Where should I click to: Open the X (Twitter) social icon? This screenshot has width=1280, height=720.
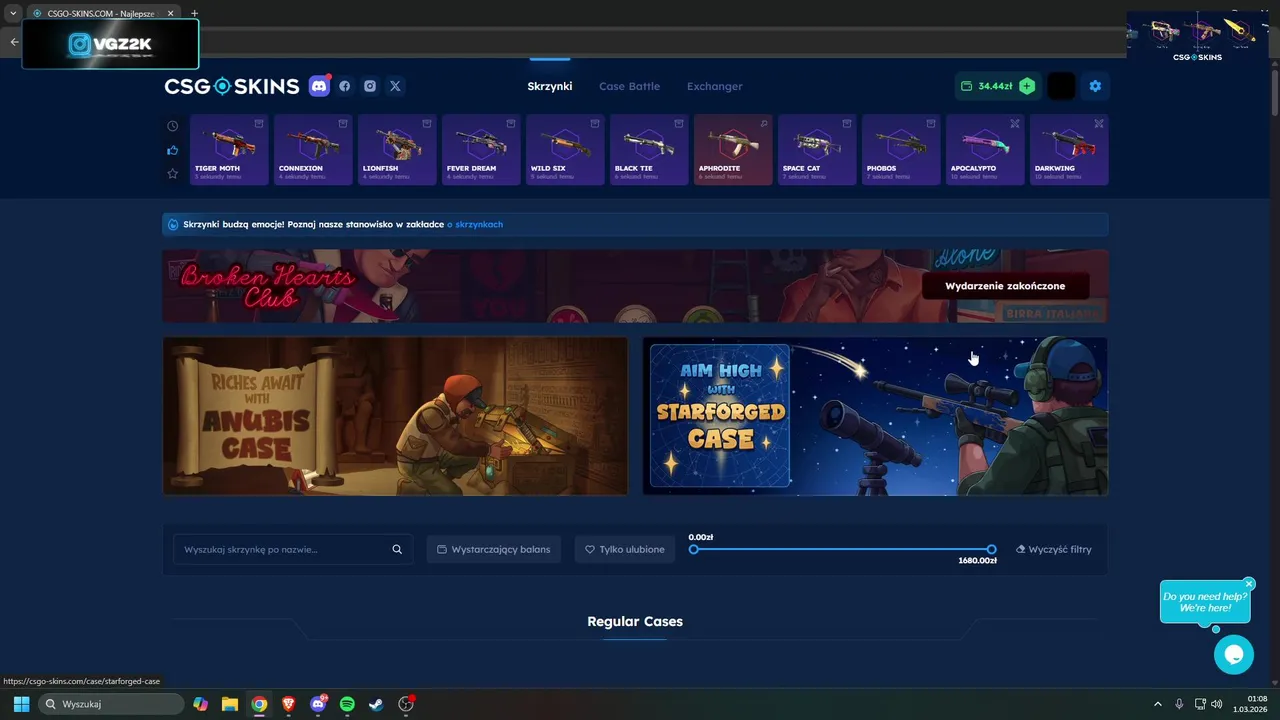[x=395, y=86]
